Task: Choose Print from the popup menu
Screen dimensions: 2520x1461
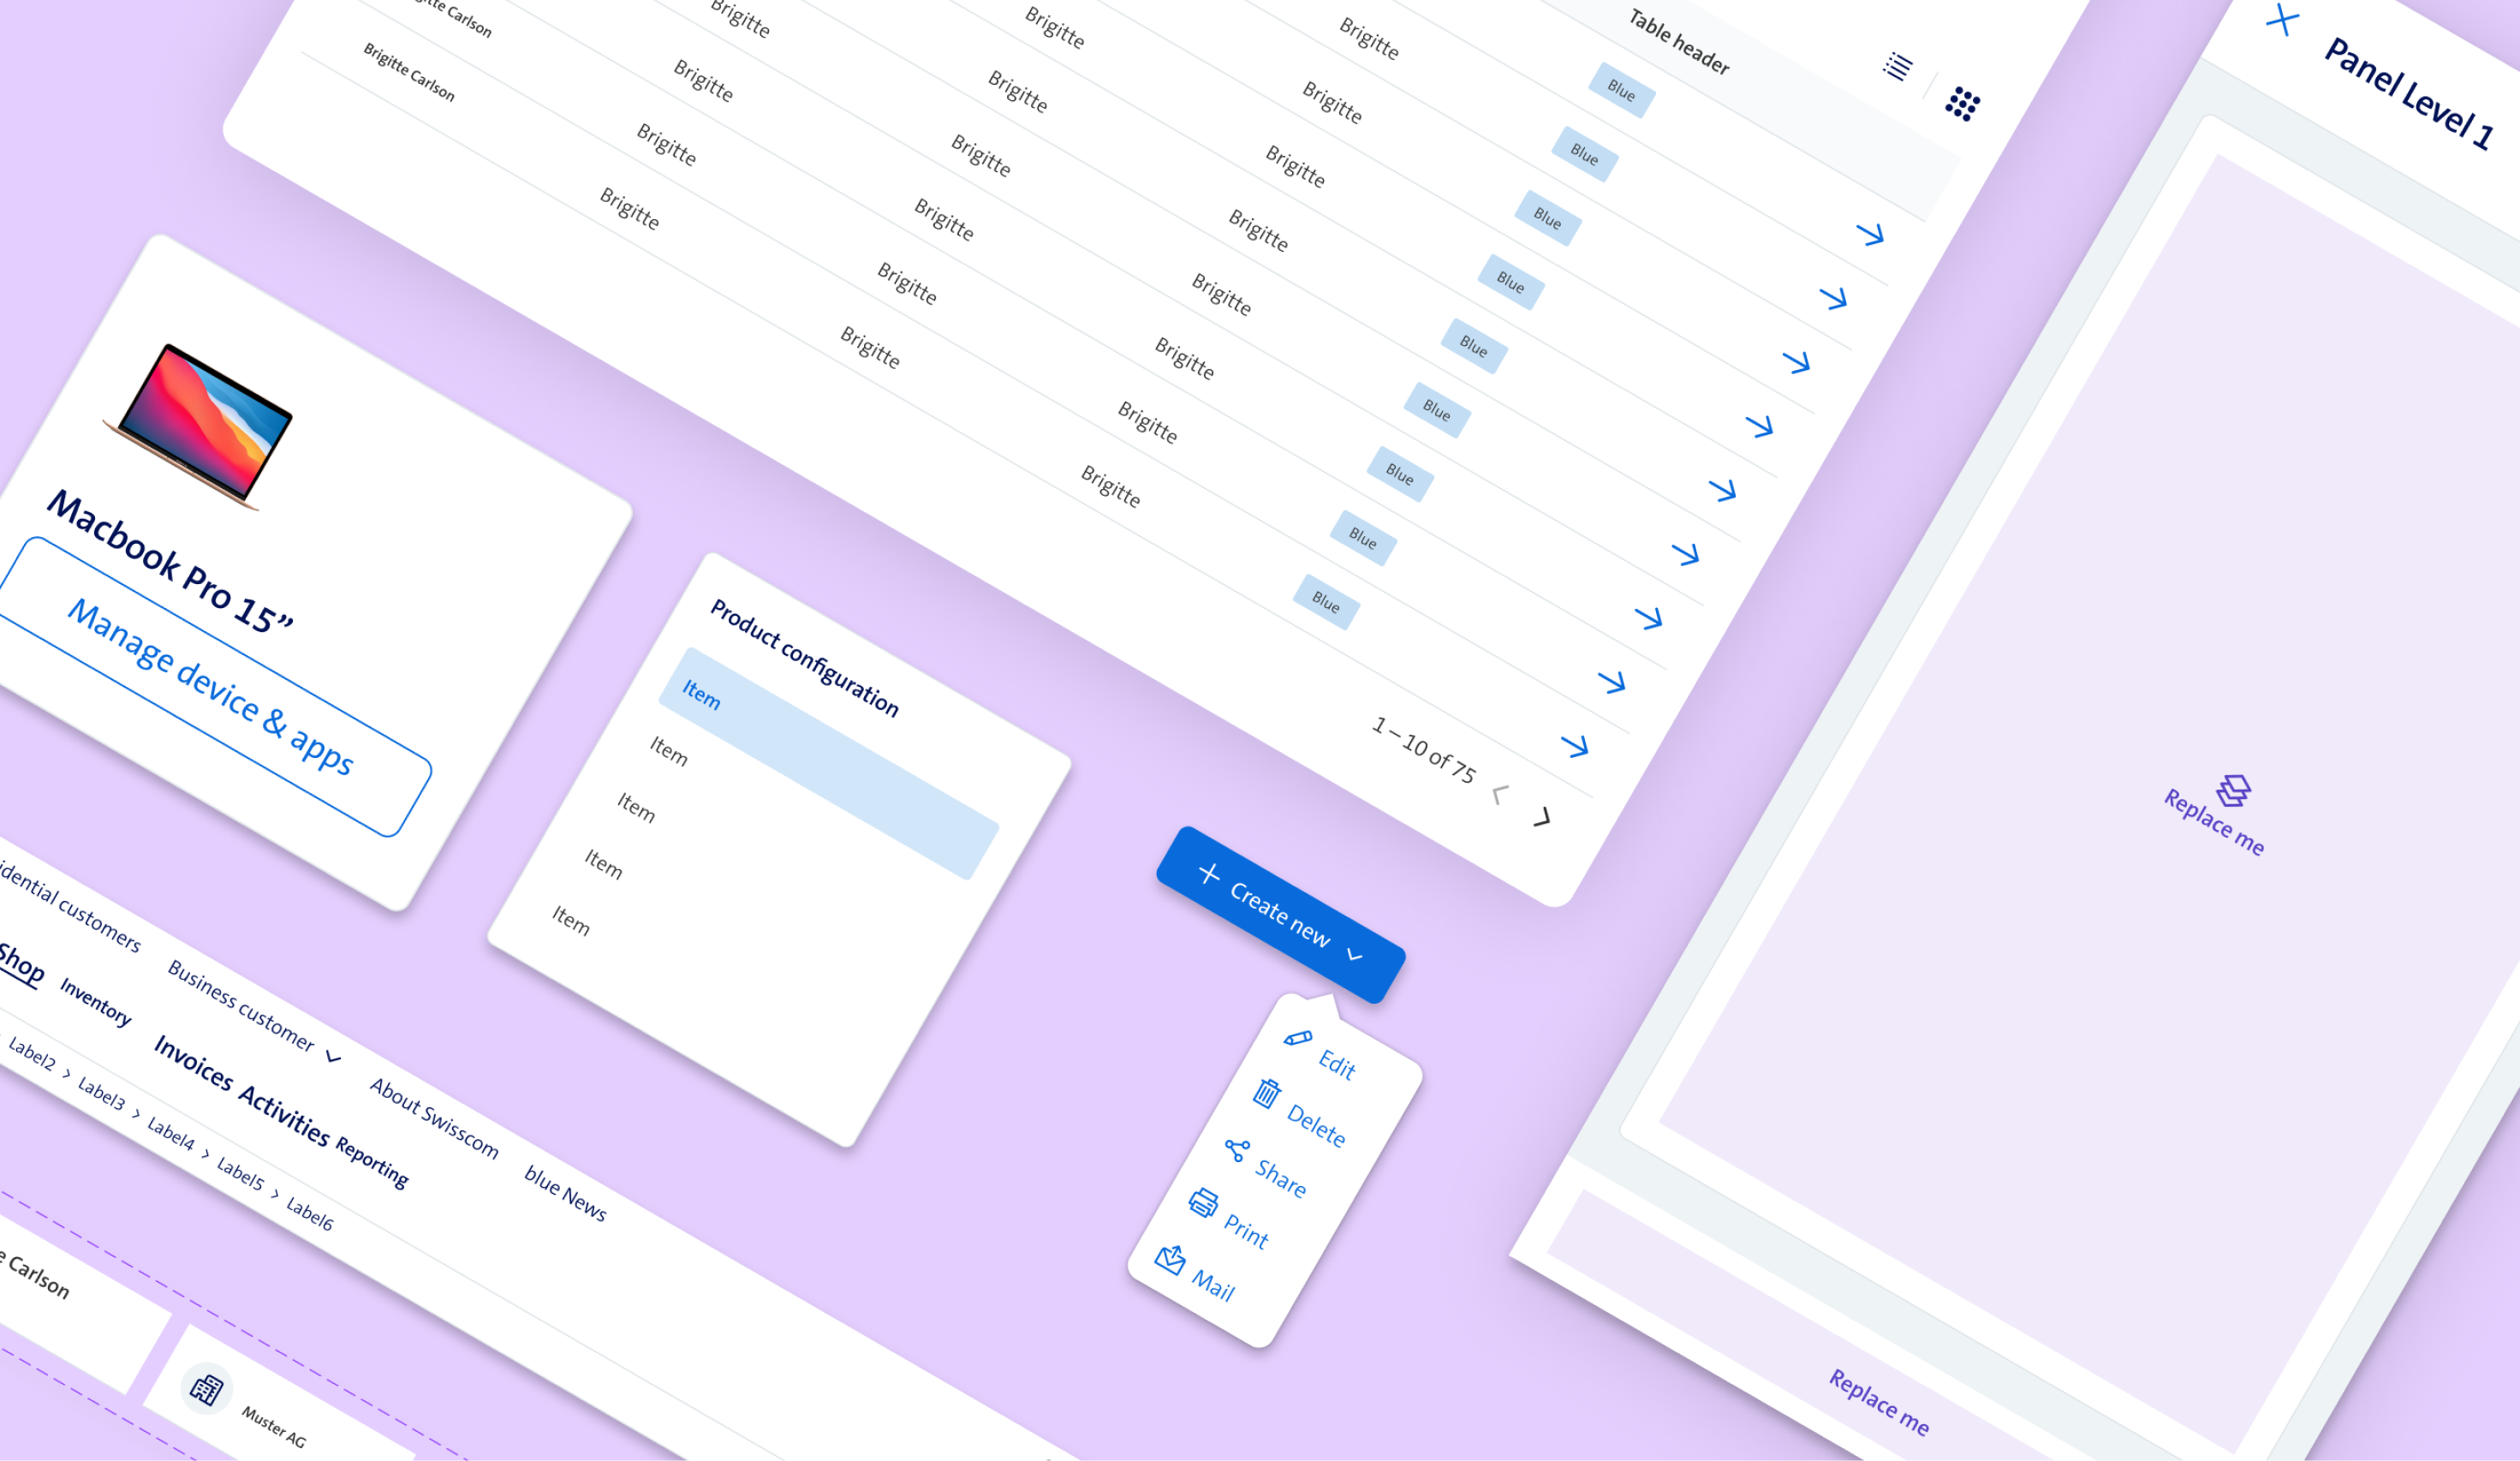Action: pos(1246,1231)
